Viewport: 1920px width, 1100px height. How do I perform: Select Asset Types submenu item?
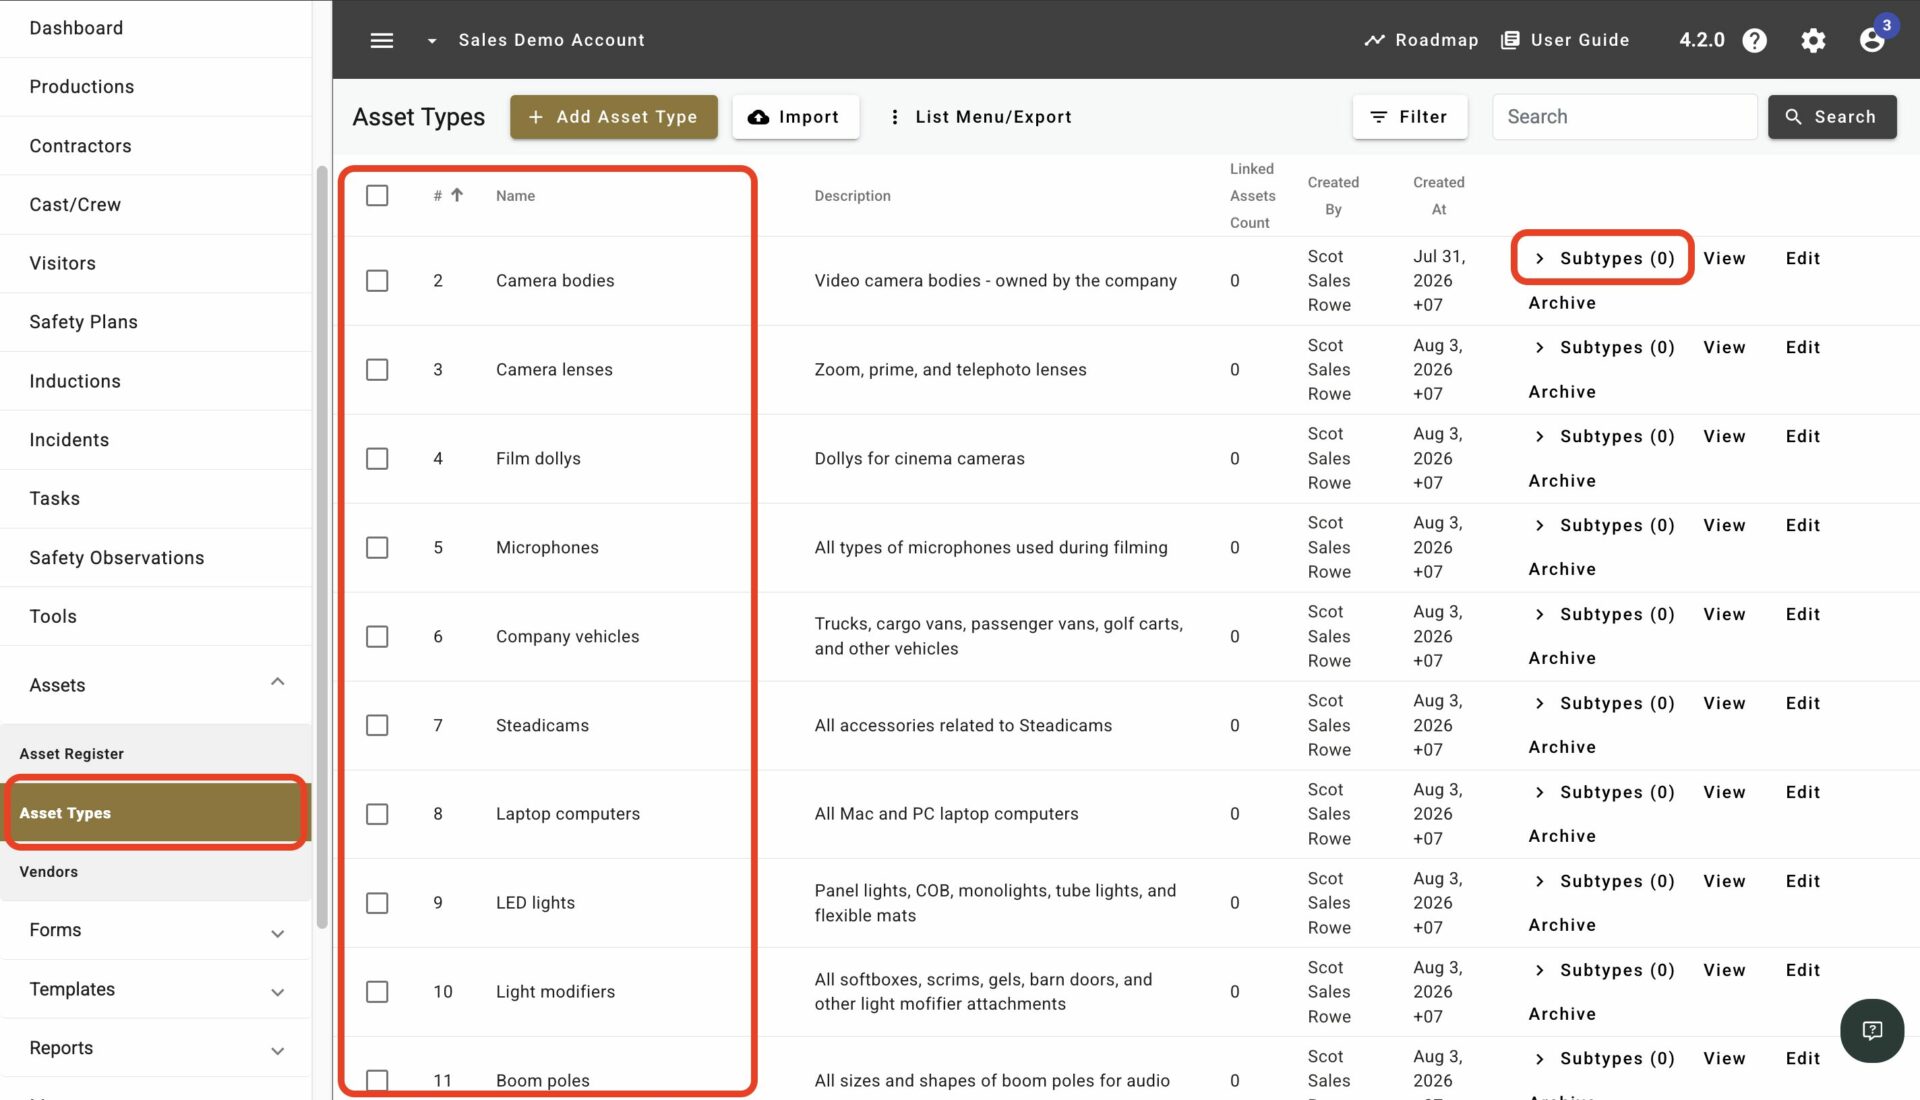(x=156, y=813)
